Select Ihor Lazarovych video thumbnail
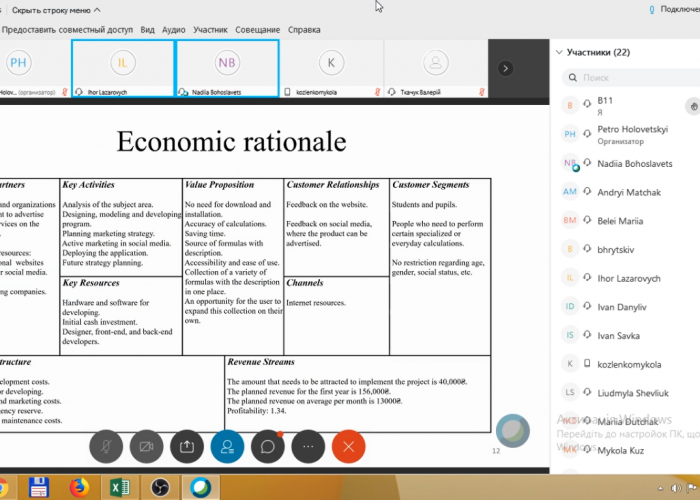This screenshot has width=700, height=500. click(123, 68)
